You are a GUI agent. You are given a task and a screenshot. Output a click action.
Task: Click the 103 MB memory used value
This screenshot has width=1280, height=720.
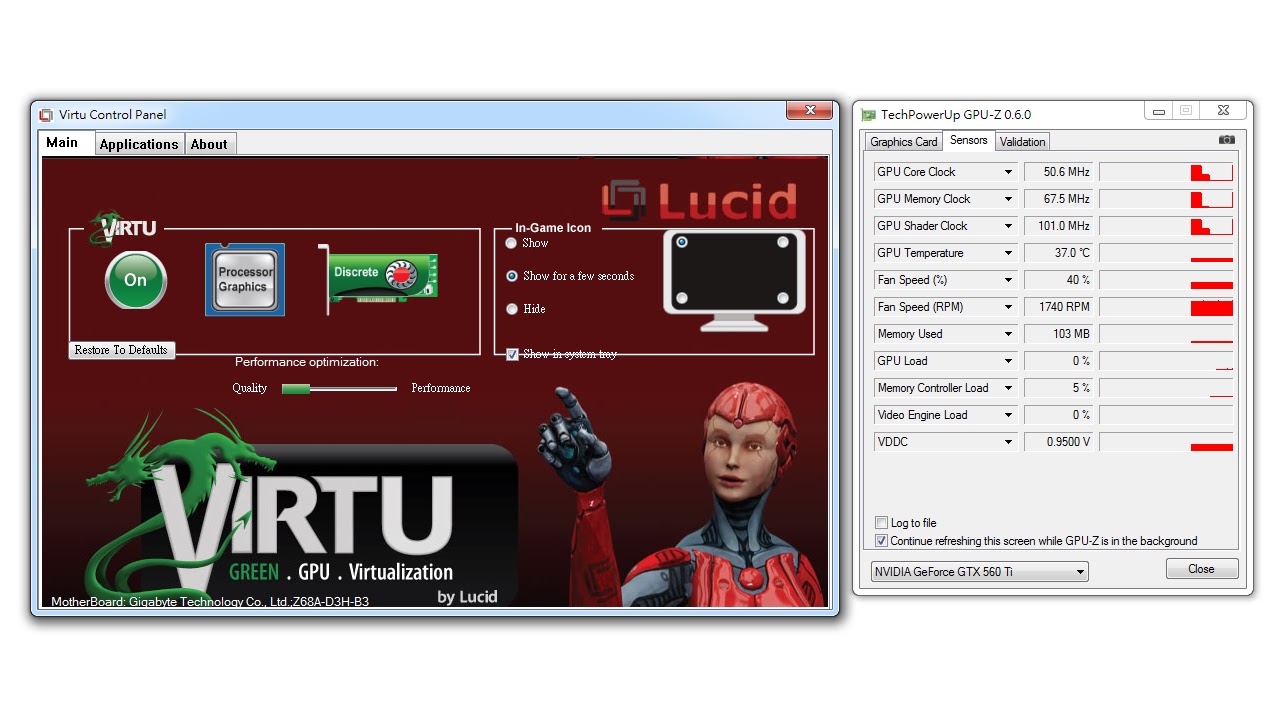pyautogui.click(x=1058, y=334)
